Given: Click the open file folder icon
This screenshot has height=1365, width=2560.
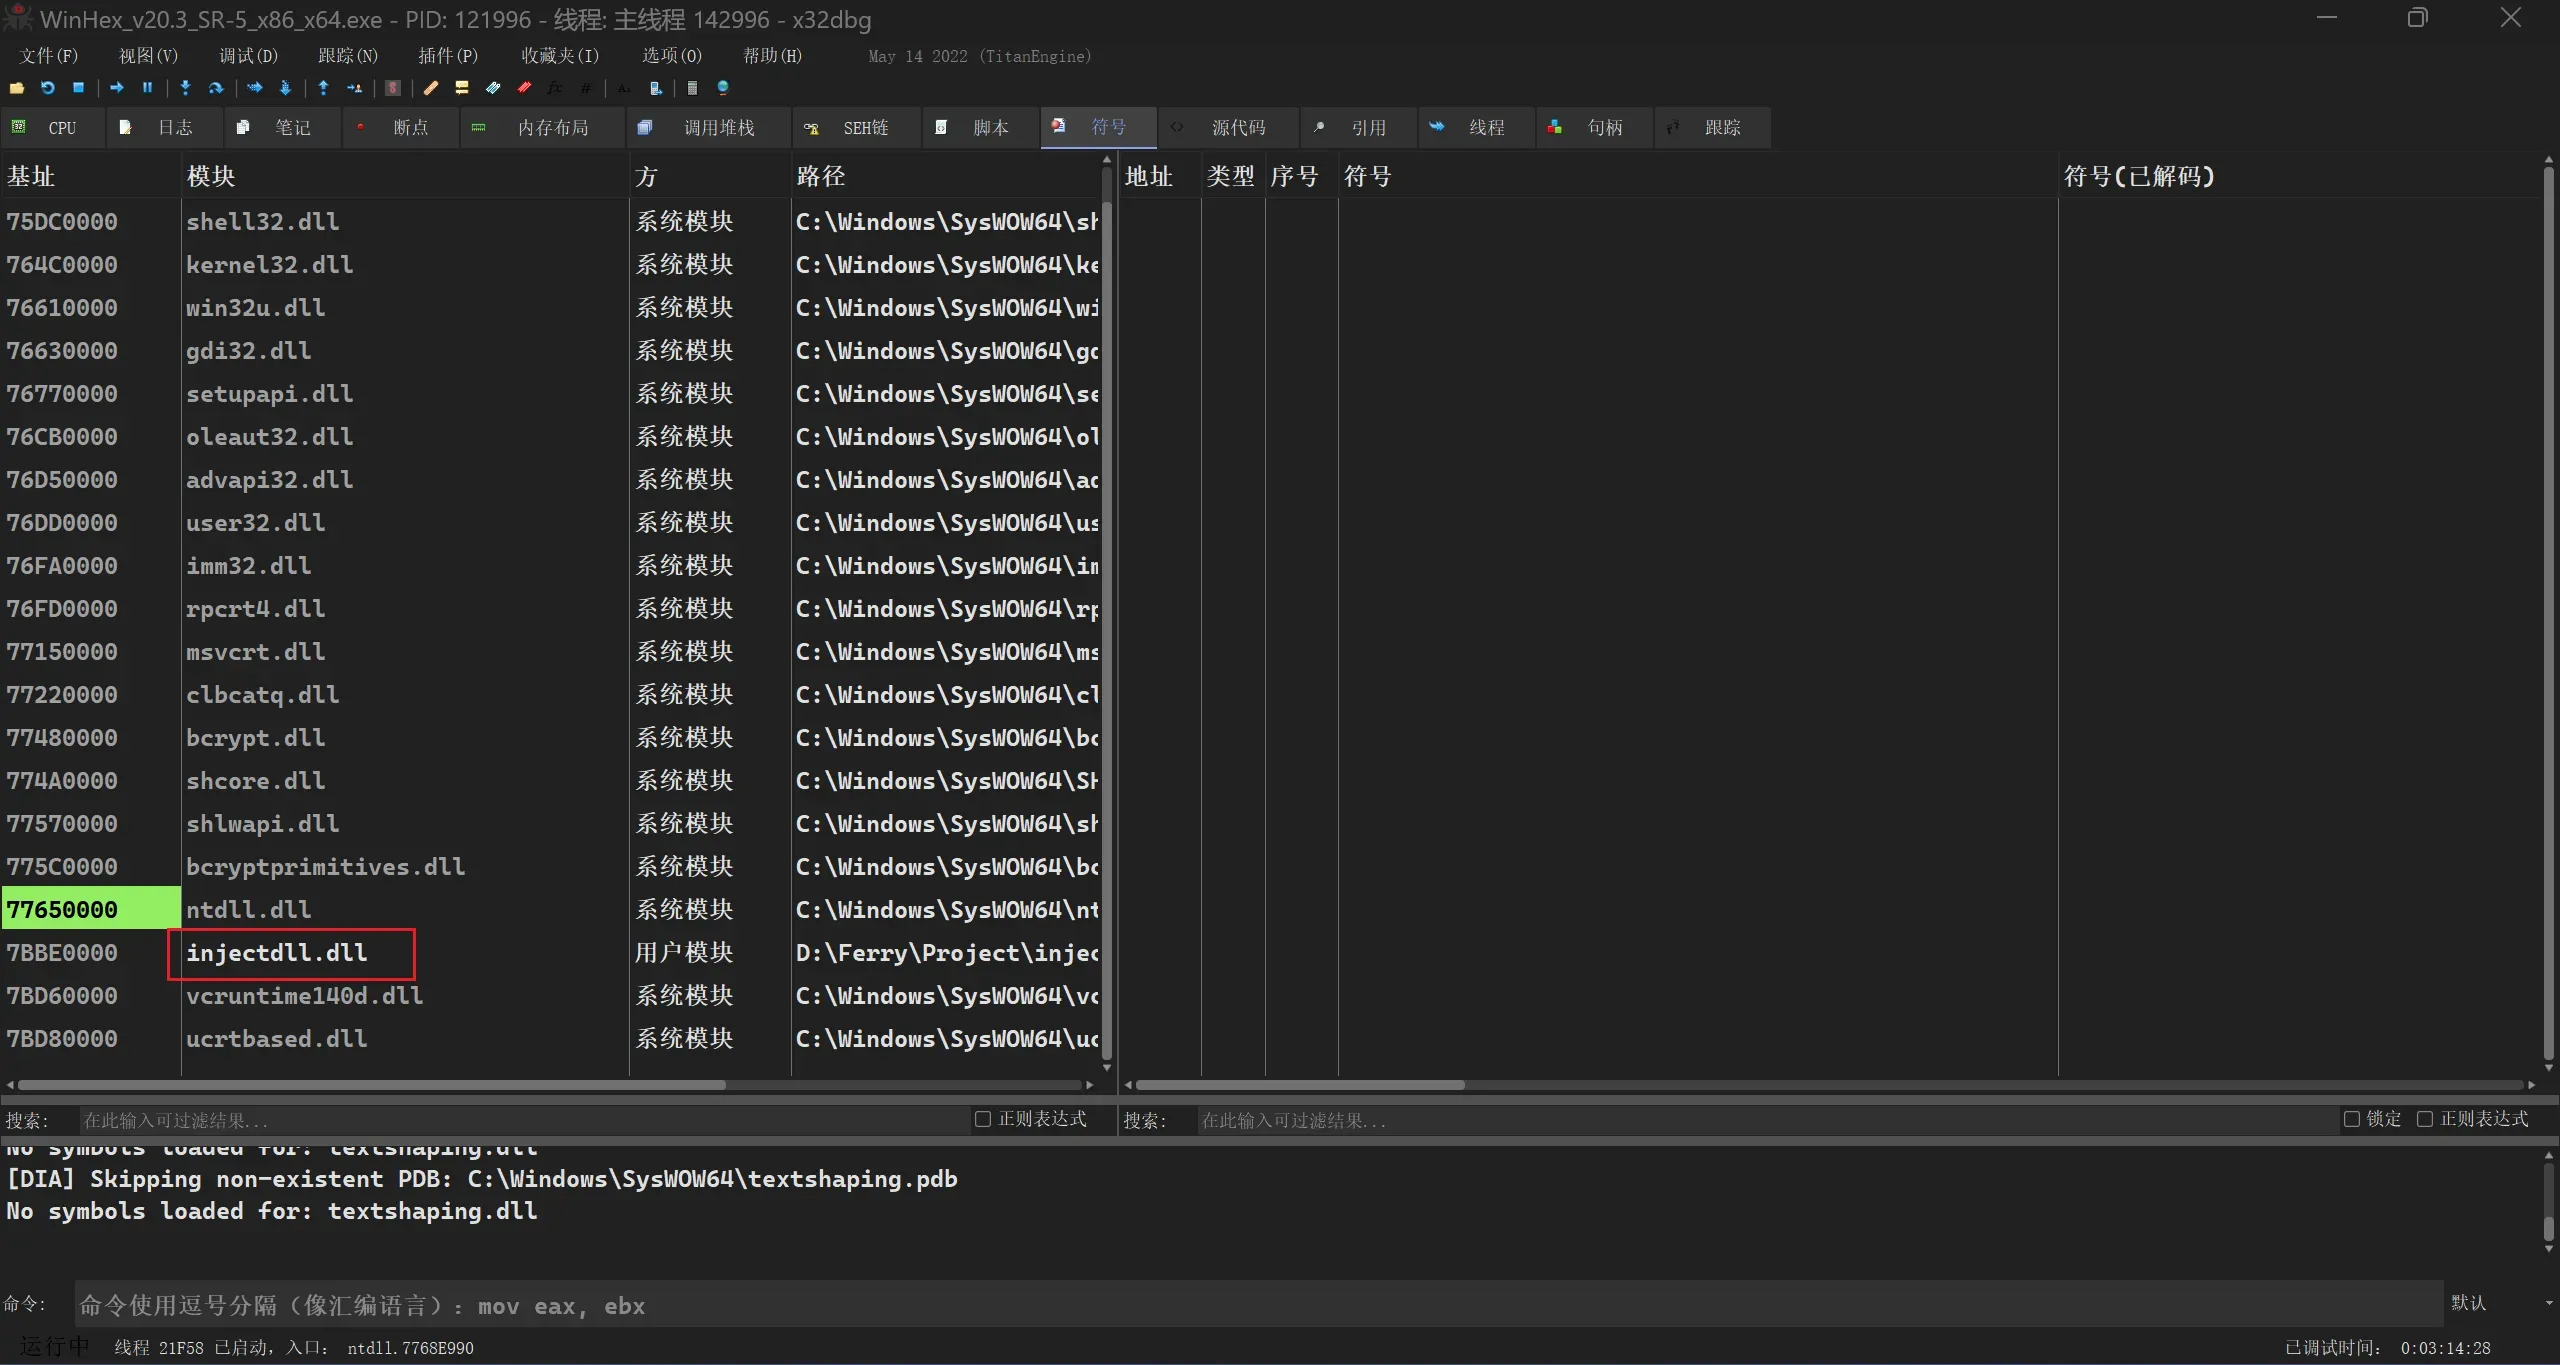Looking at the screenshot, I should 17,88.
